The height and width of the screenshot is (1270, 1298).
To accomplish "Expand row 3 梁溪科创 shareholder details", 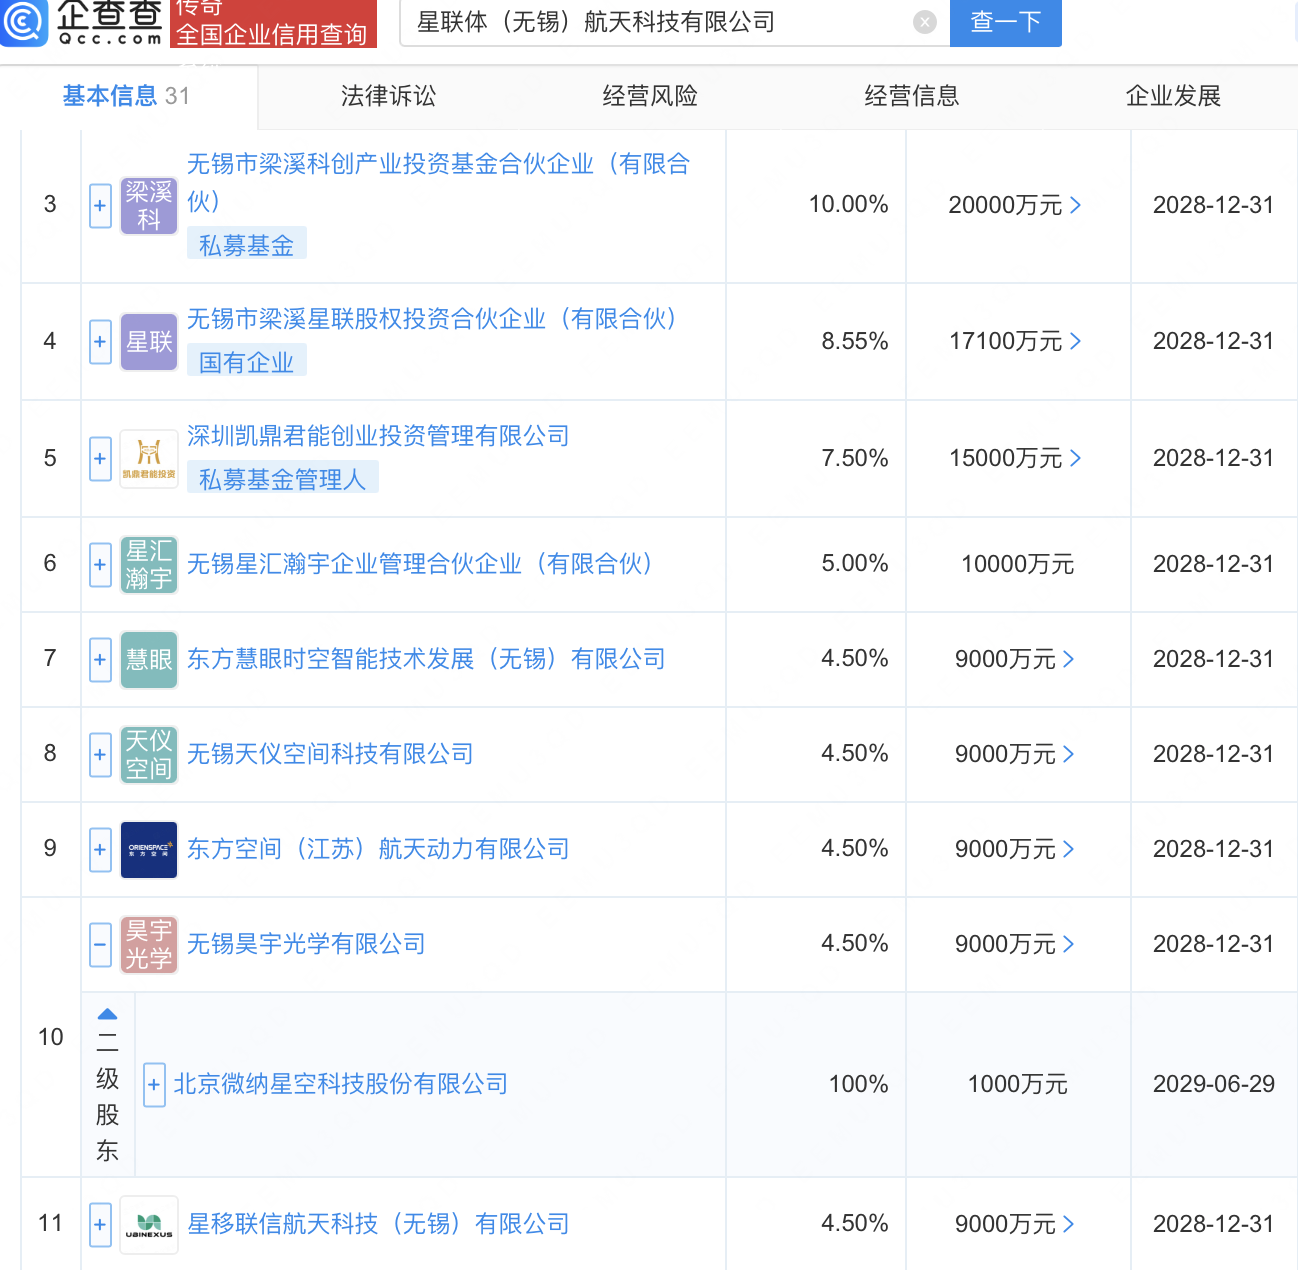I will pyautogui.click(x=100, y=206).
